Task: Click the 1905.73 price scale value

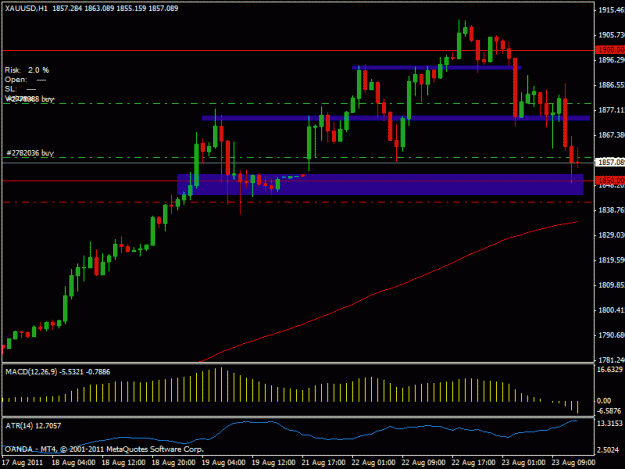Action: (611, 35)
